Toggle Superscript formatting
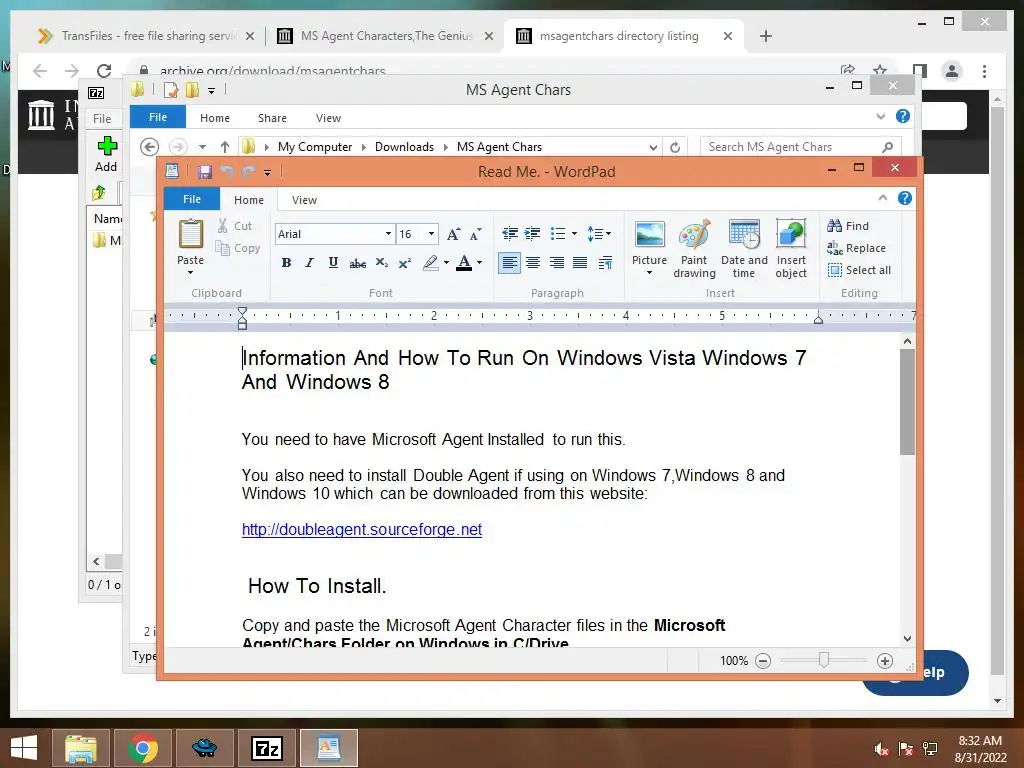Viewport: 1024px width, 768px height. [405, 263]
